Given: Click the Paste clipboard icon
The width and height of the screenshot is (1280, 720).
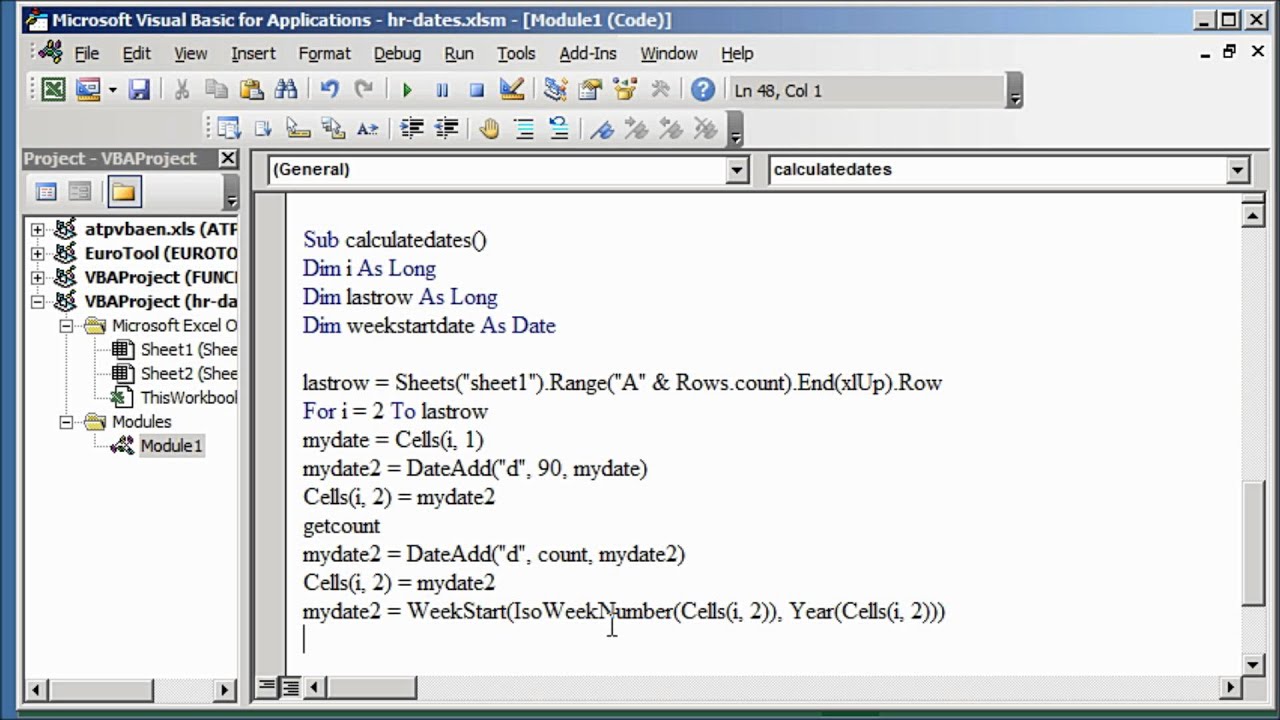Looking at the screenshot, I should pos(251,90).
